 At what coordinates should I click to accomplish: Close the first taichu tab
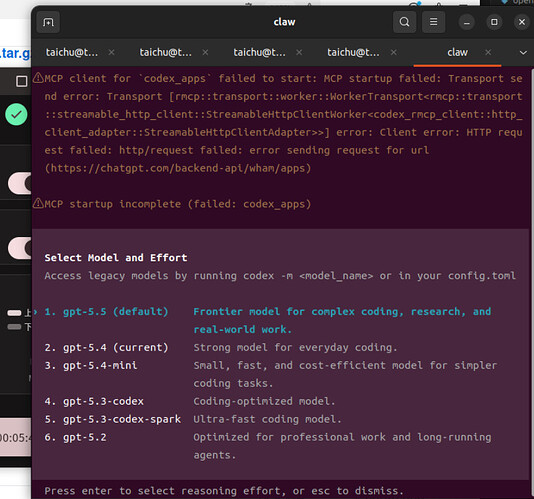(111, 52)
